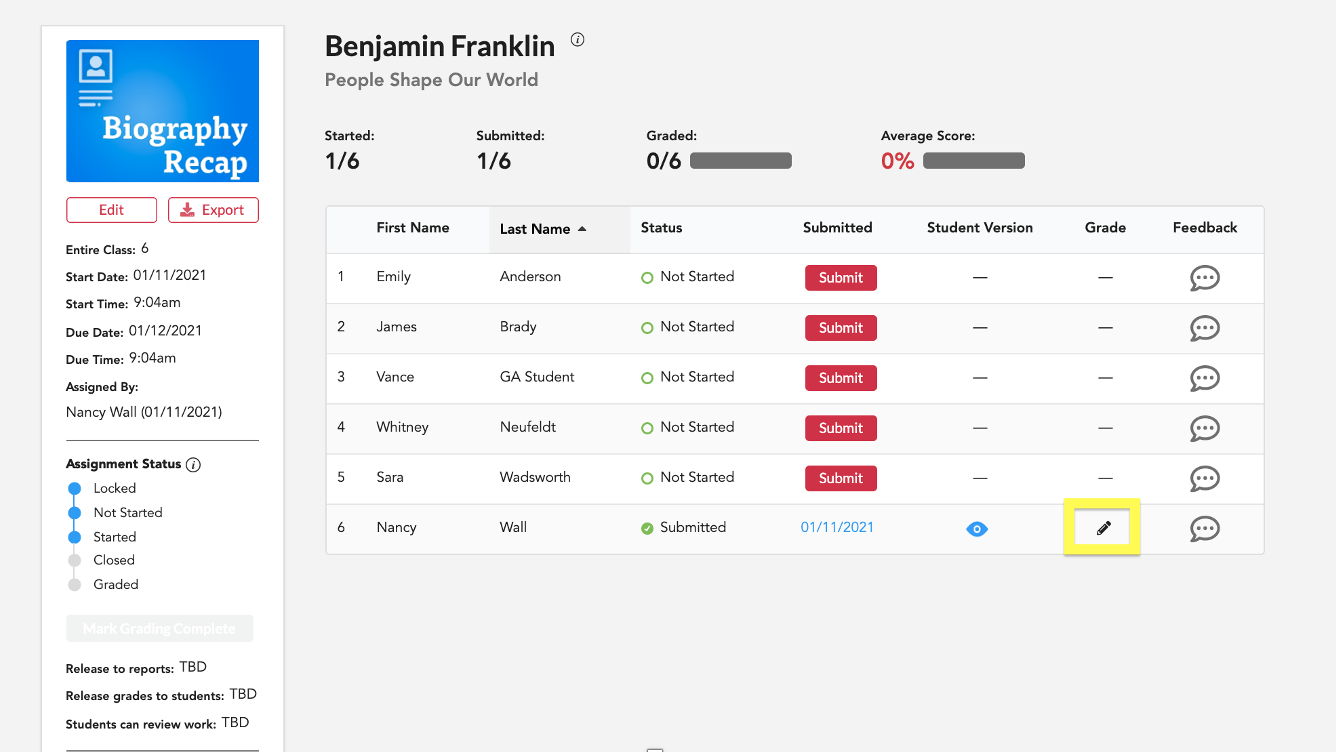Open feedback bubble for James Brady
This screenshot has width=1336, height=752.
[x=1204, y=328]
